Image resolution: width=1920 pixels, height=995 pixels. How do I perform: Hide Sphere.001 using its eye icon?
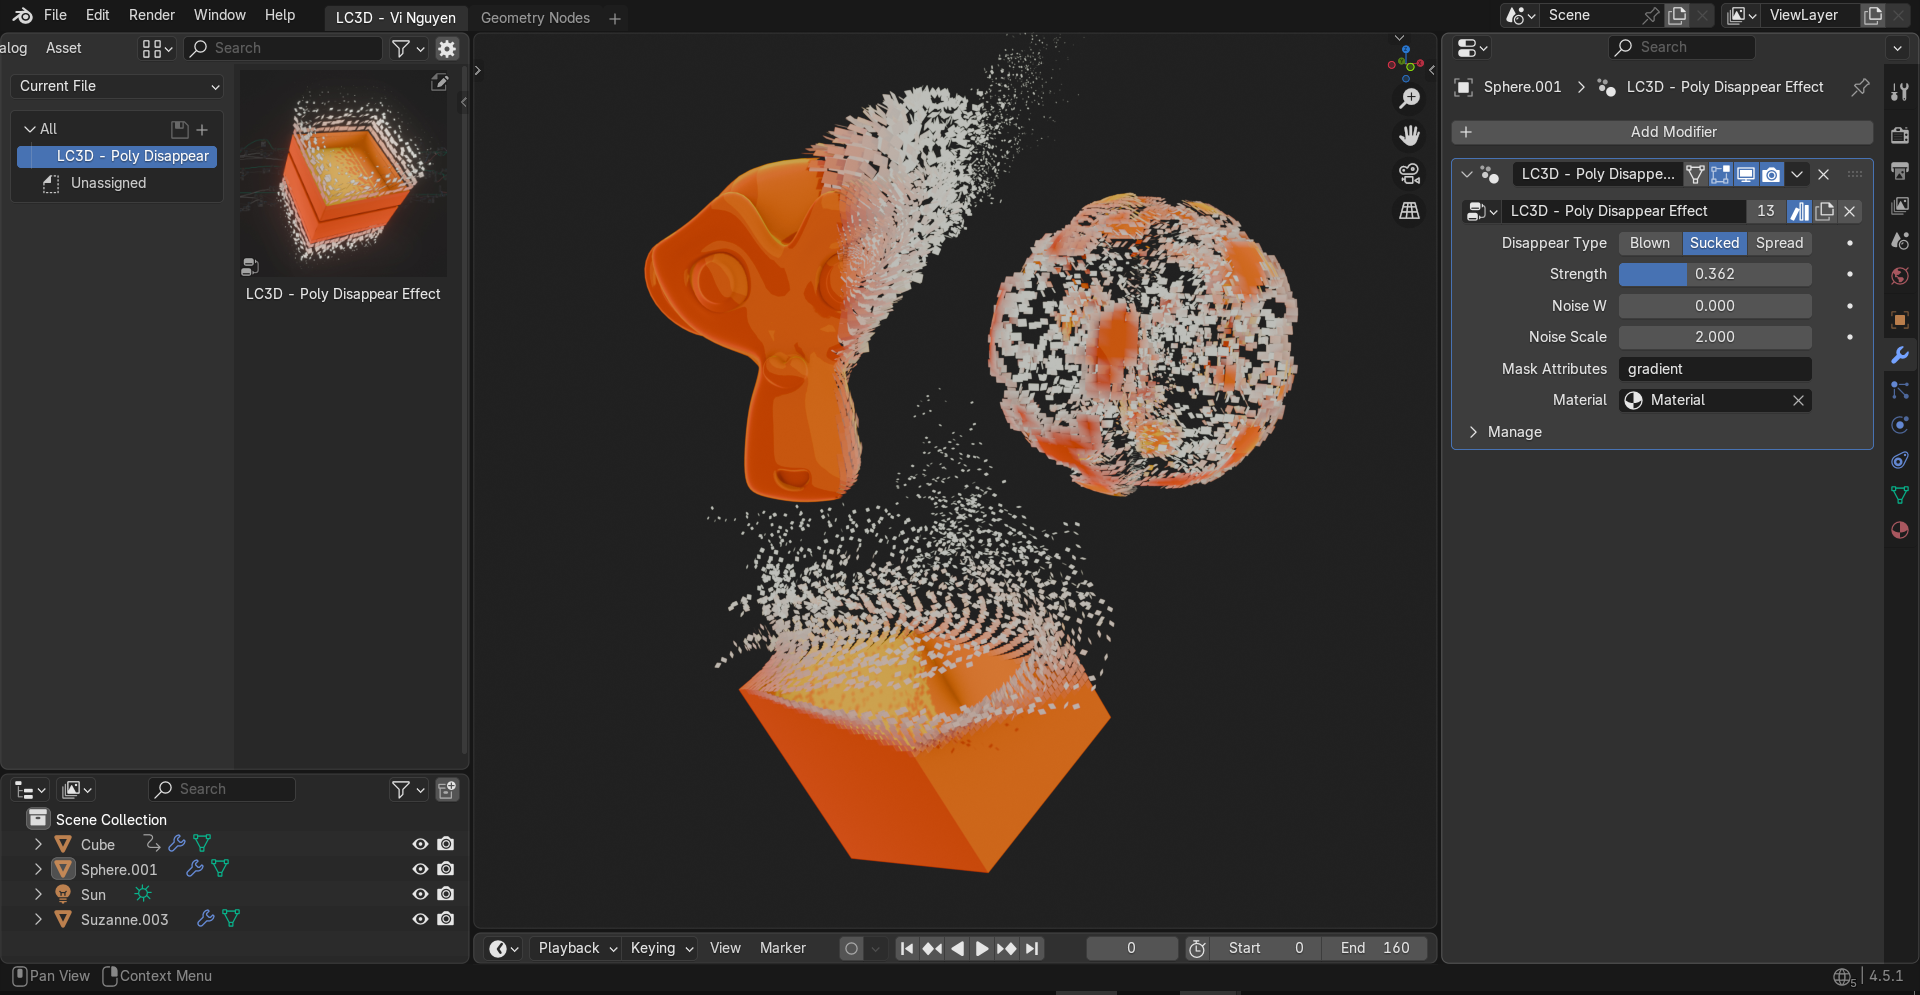tap(421, 869)
